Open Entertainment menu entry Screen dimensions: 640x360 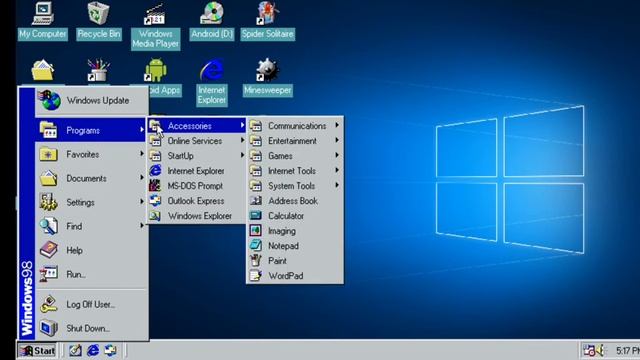pos(295,141)
